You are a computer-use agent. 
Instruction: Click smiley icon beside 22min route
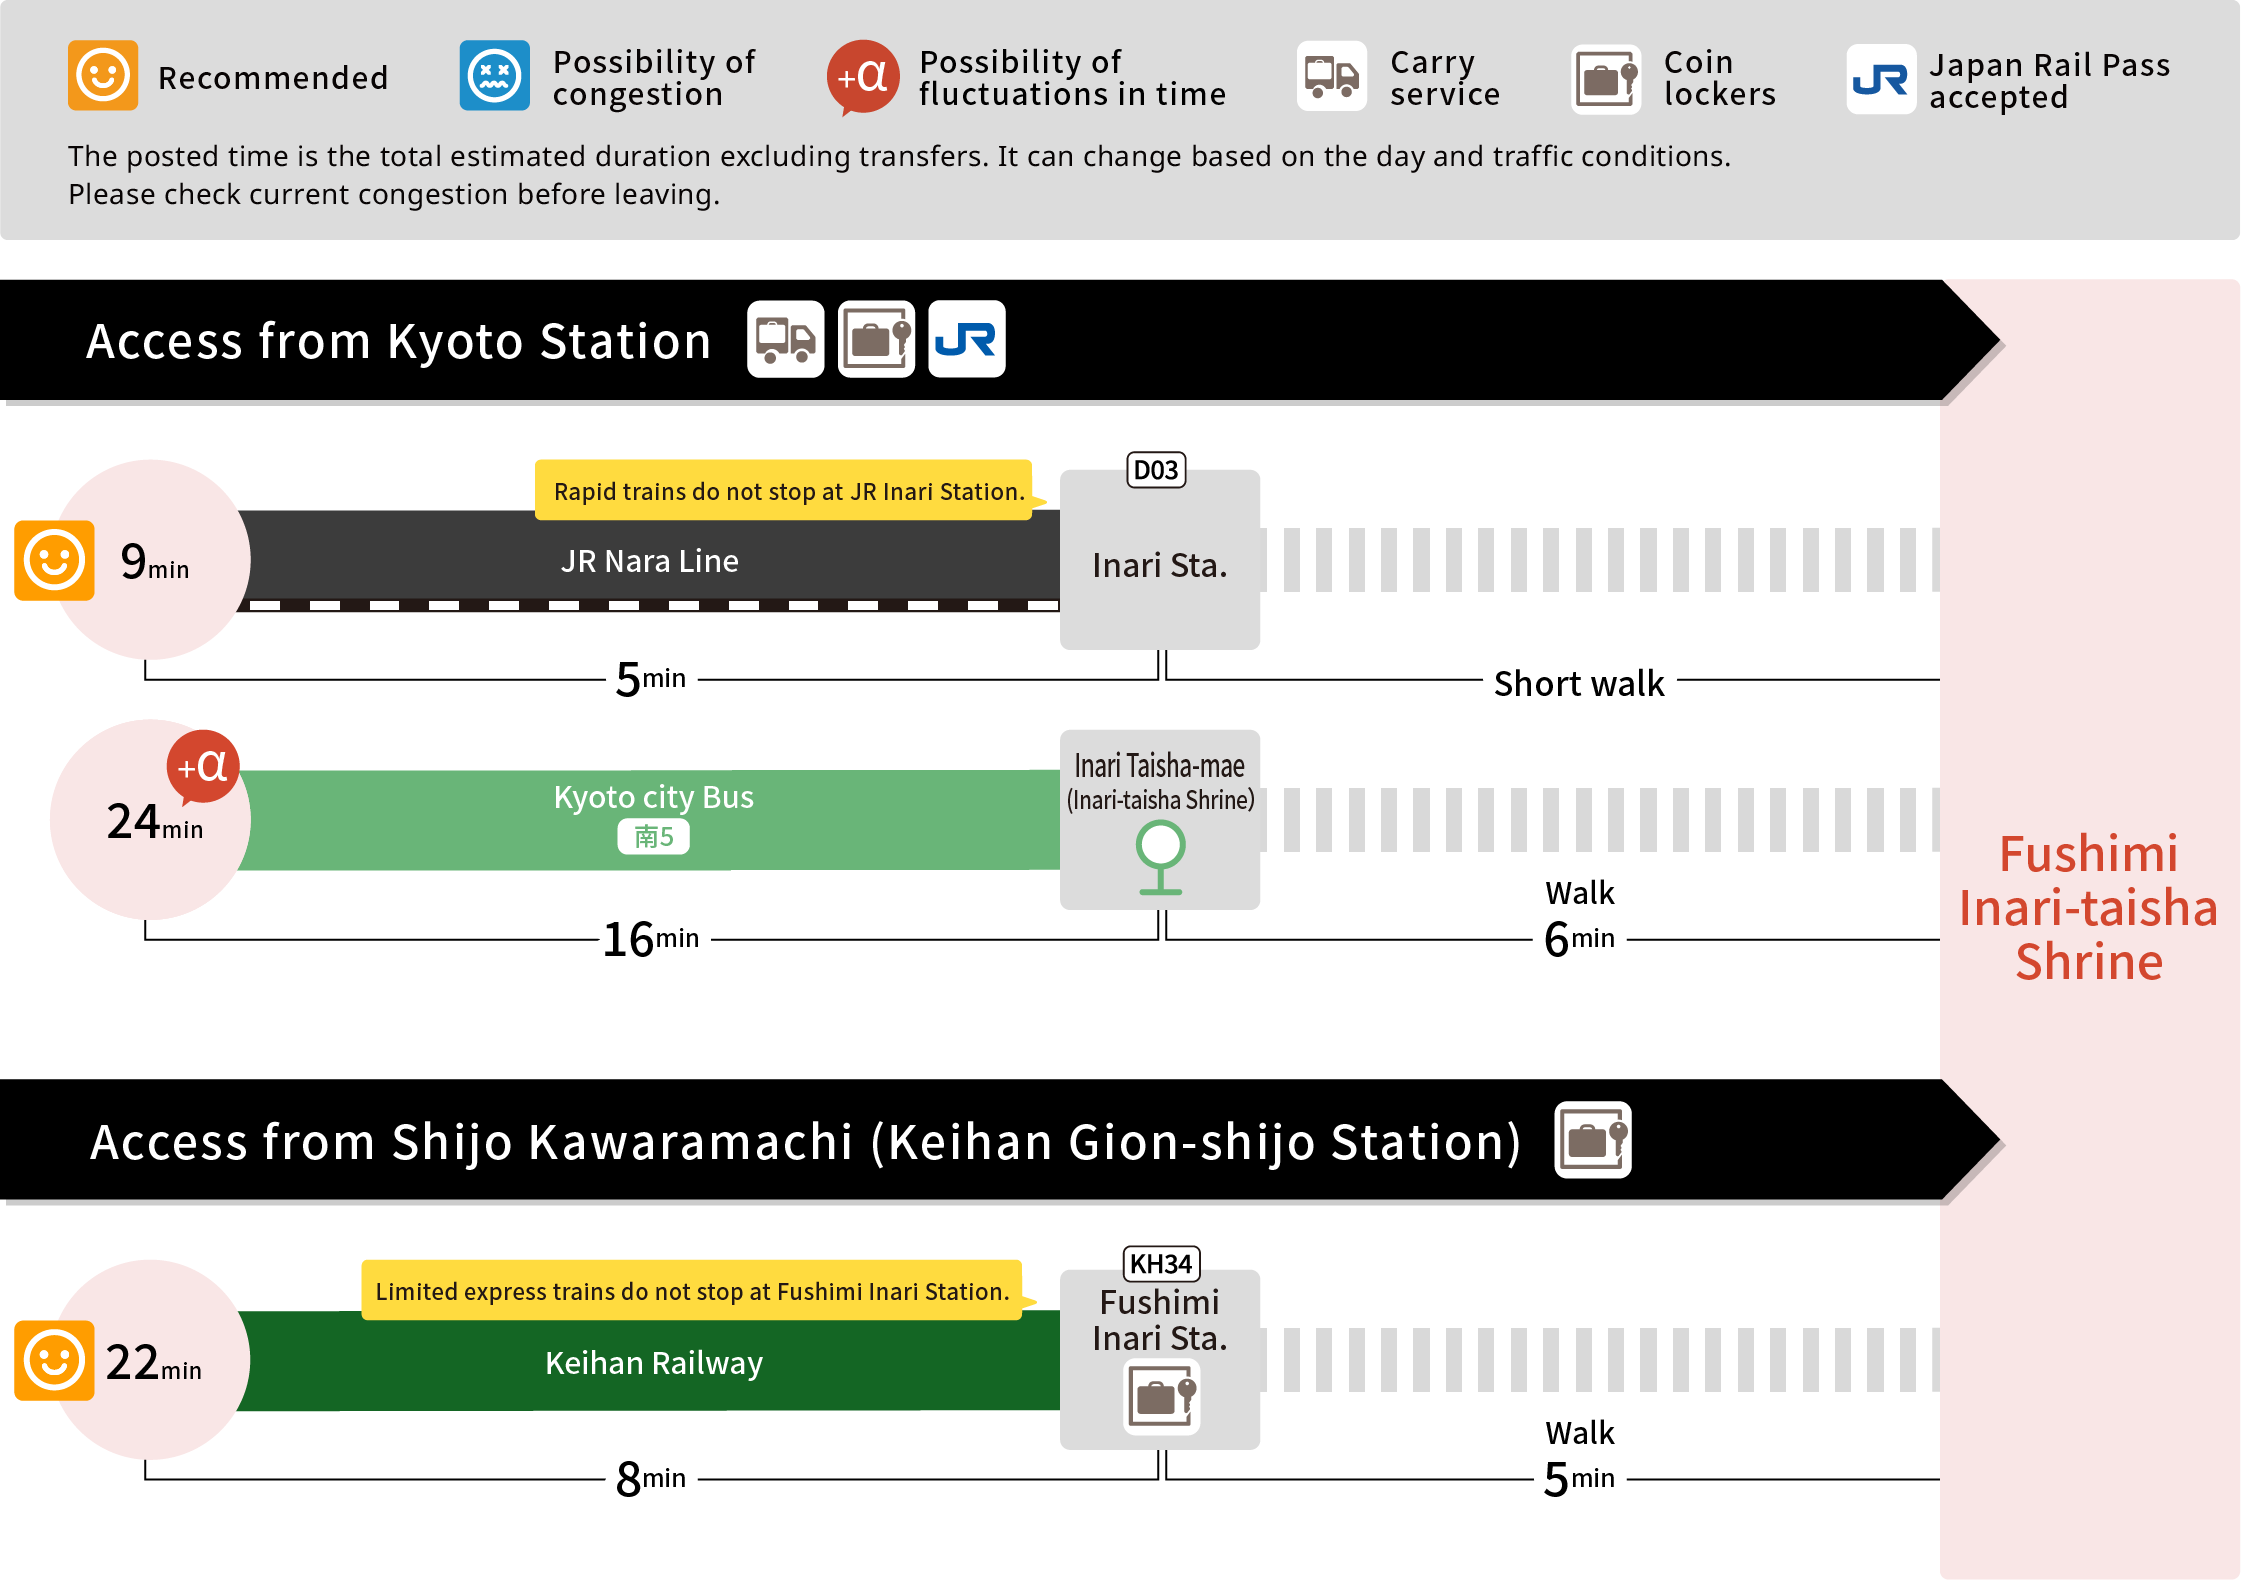54,1360
